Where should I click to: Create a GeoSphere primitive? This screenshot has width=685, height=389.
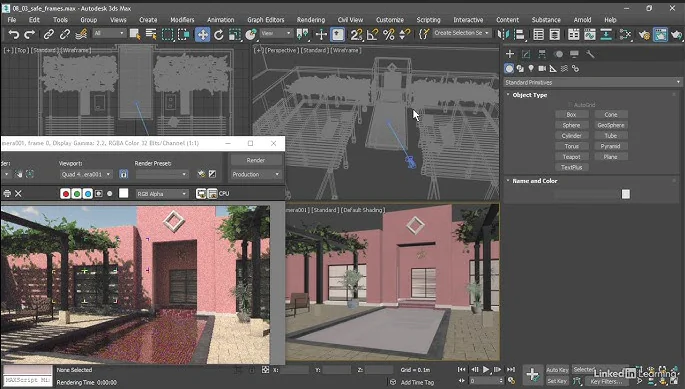coord(611,125)
